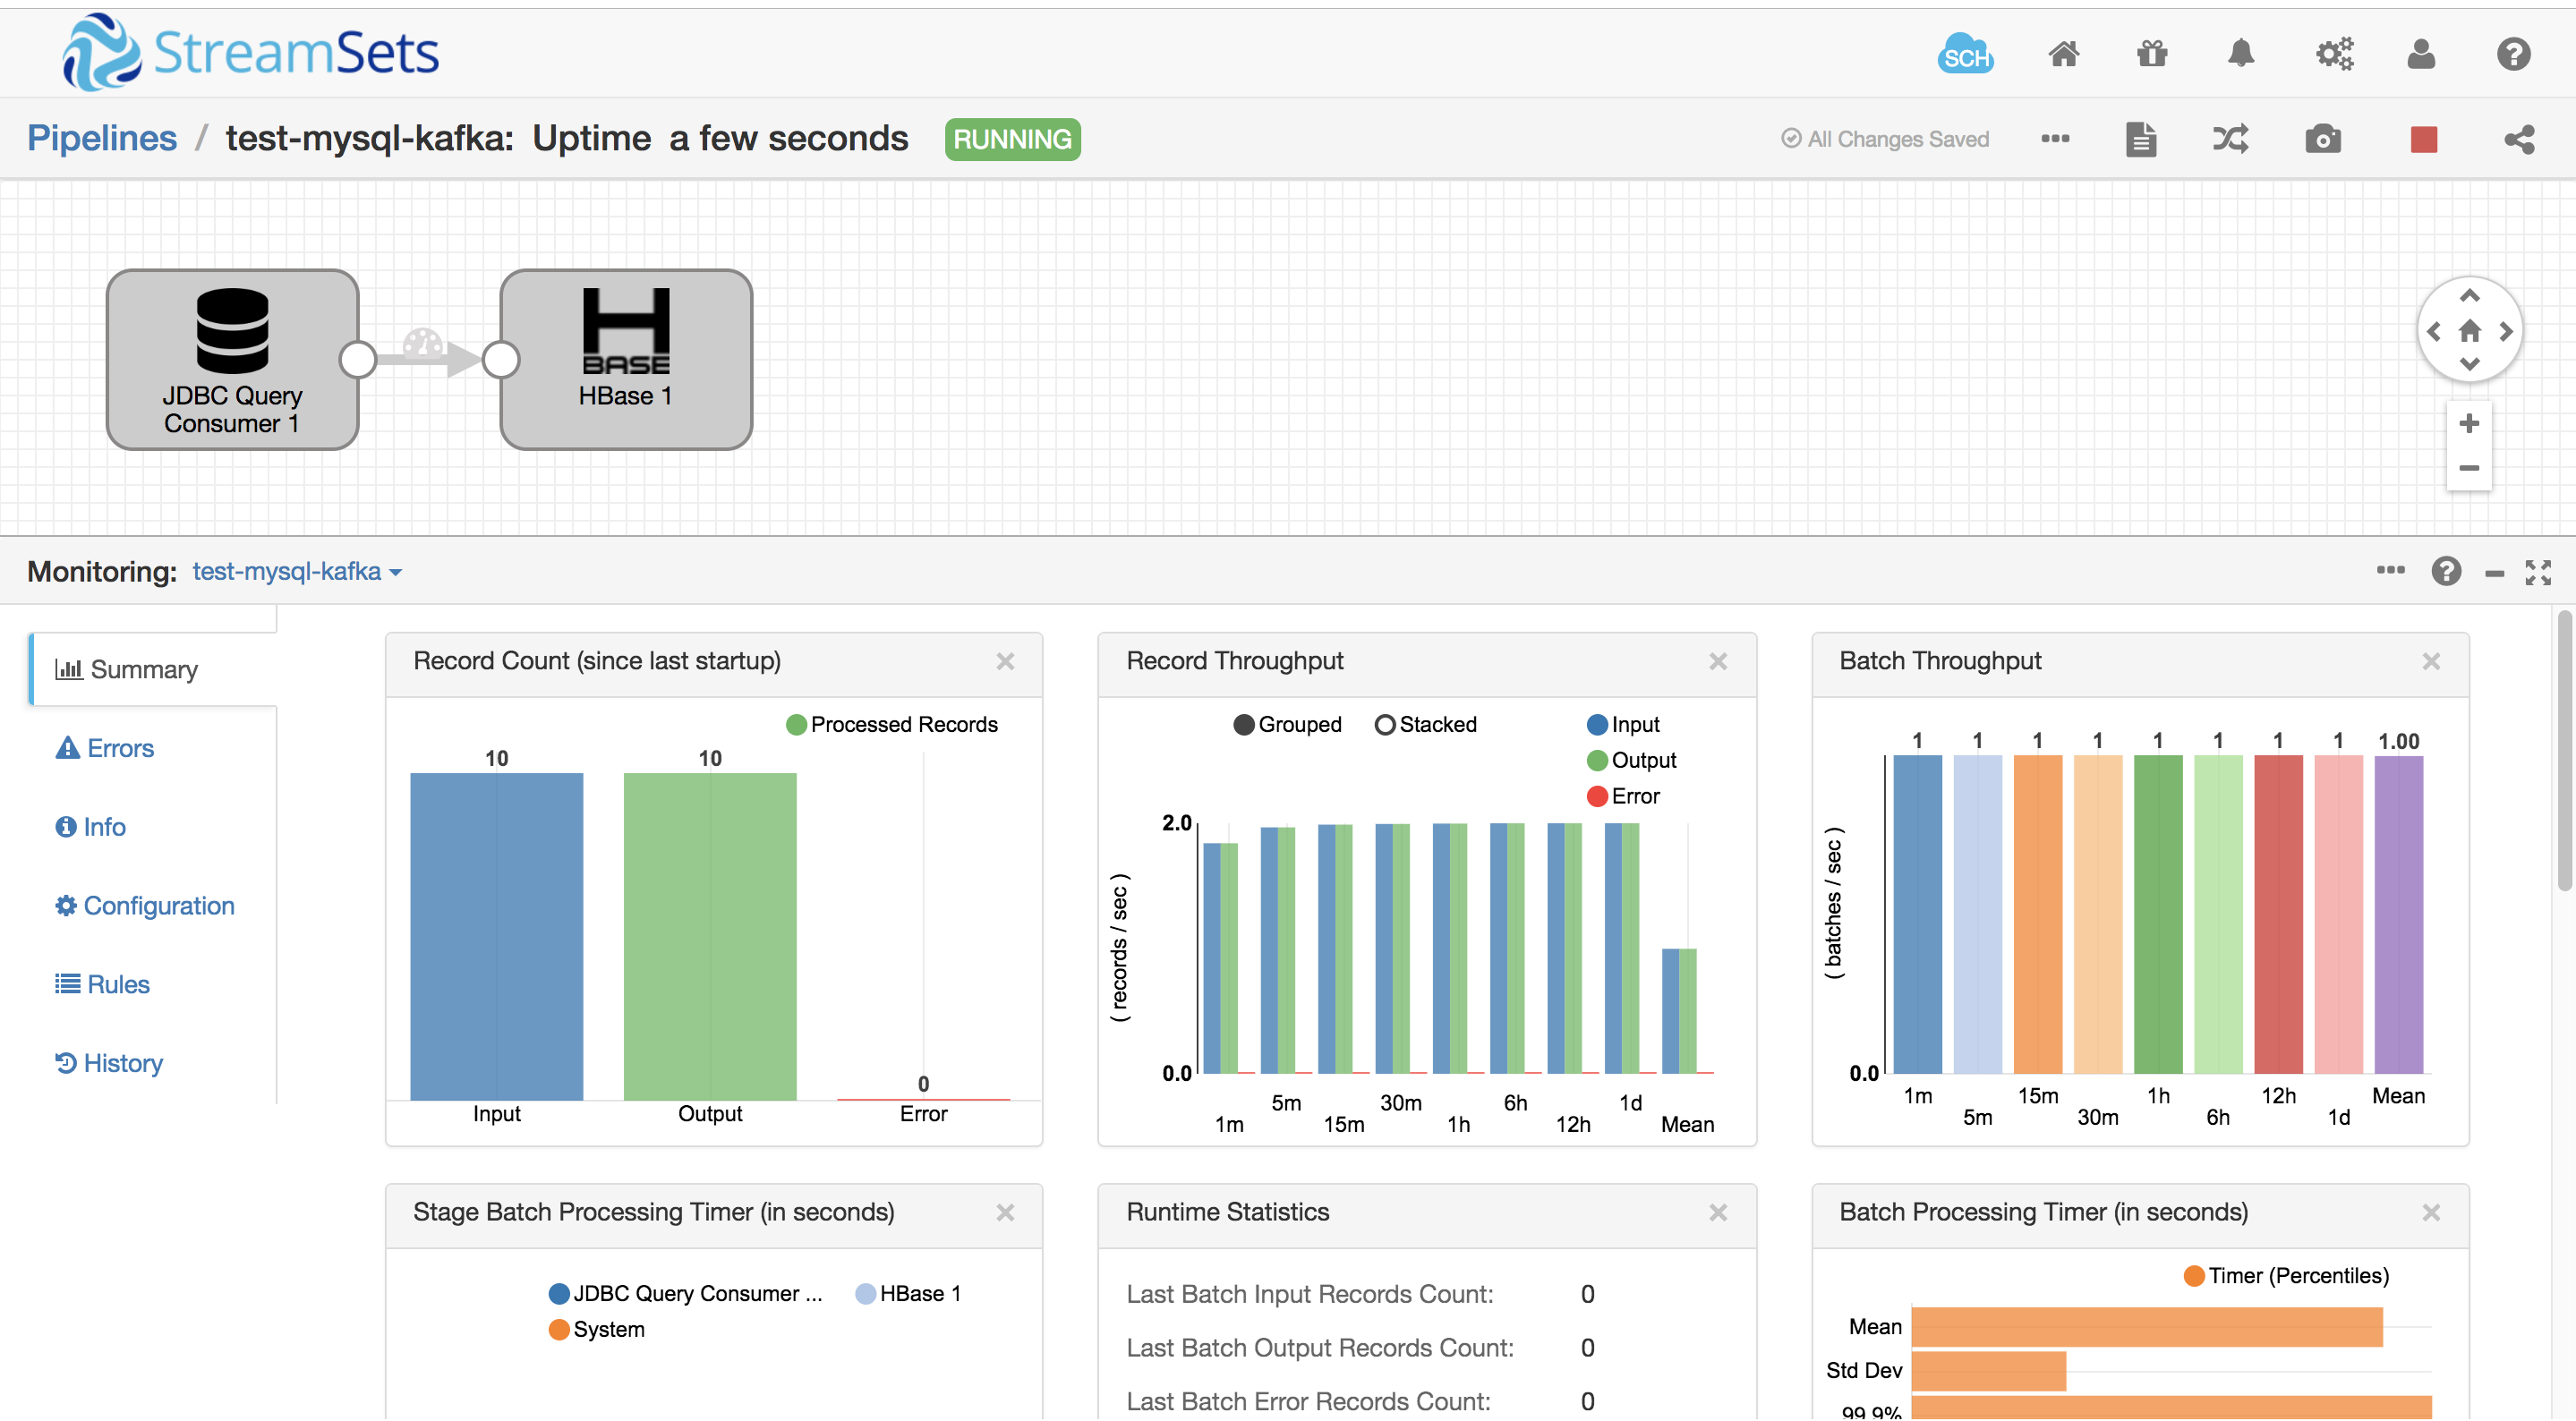This screenshot has height=1421, width=2576.
Task: Toggle the Processed Records legend swatch
Action: [x=797, y=724]
